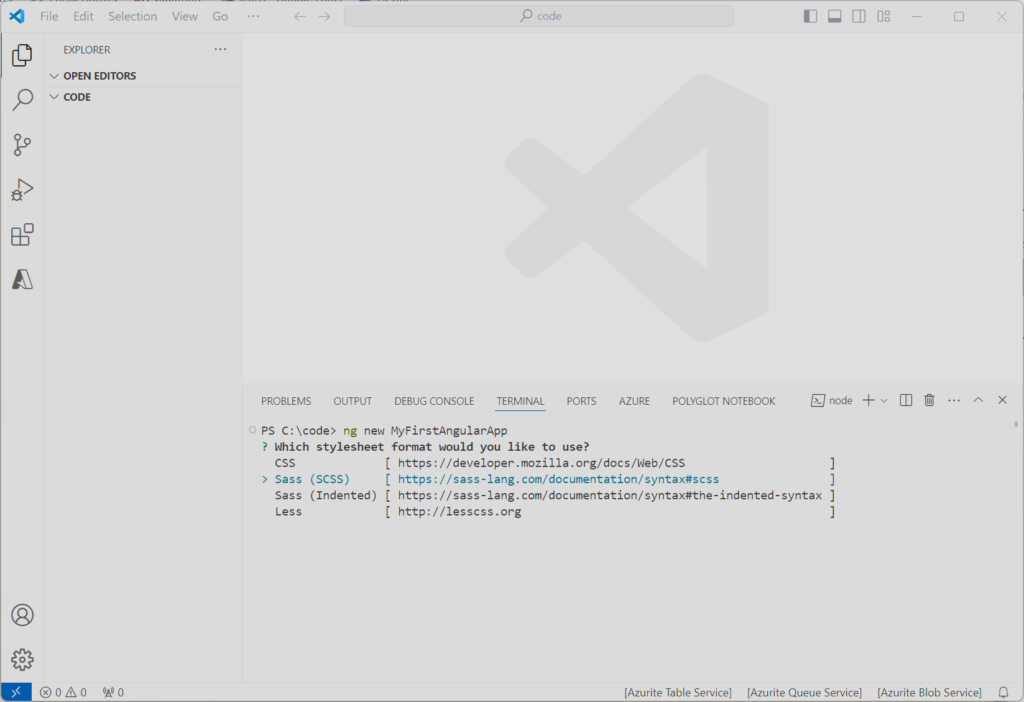
Task: Collapse the CODE folder section
Action: click(x=77, y=97)
